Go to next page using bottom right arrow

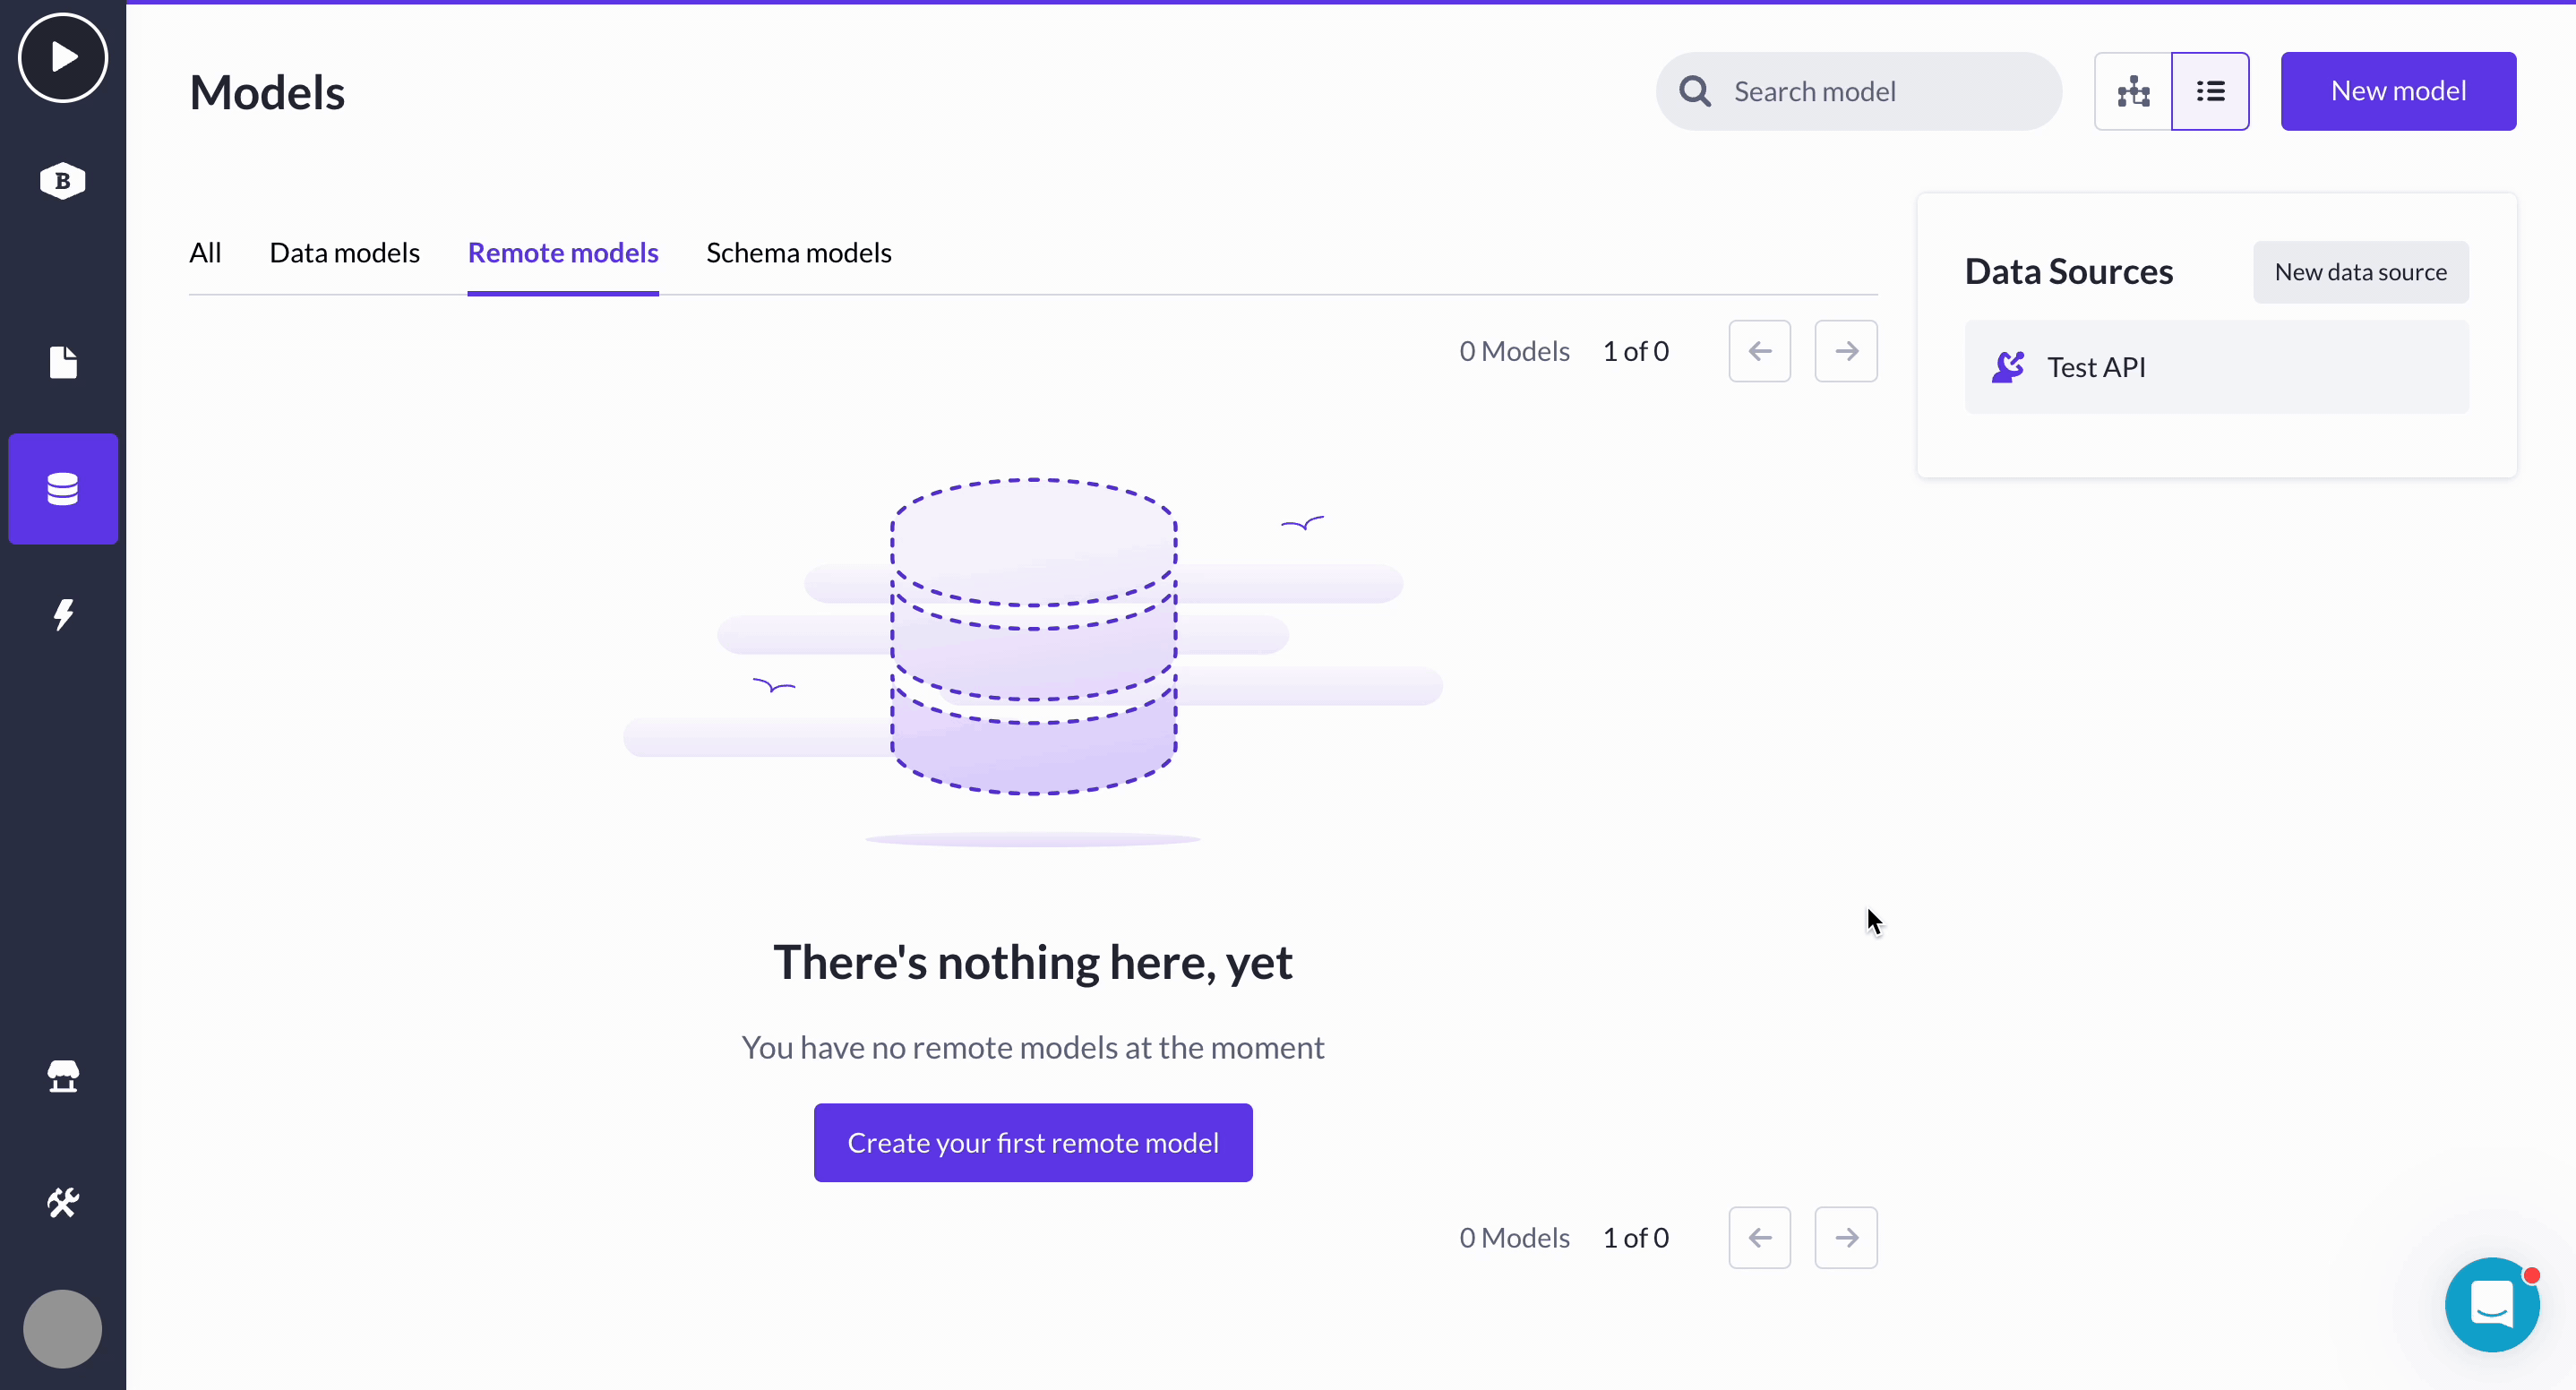click(x=1846, y=1238)
